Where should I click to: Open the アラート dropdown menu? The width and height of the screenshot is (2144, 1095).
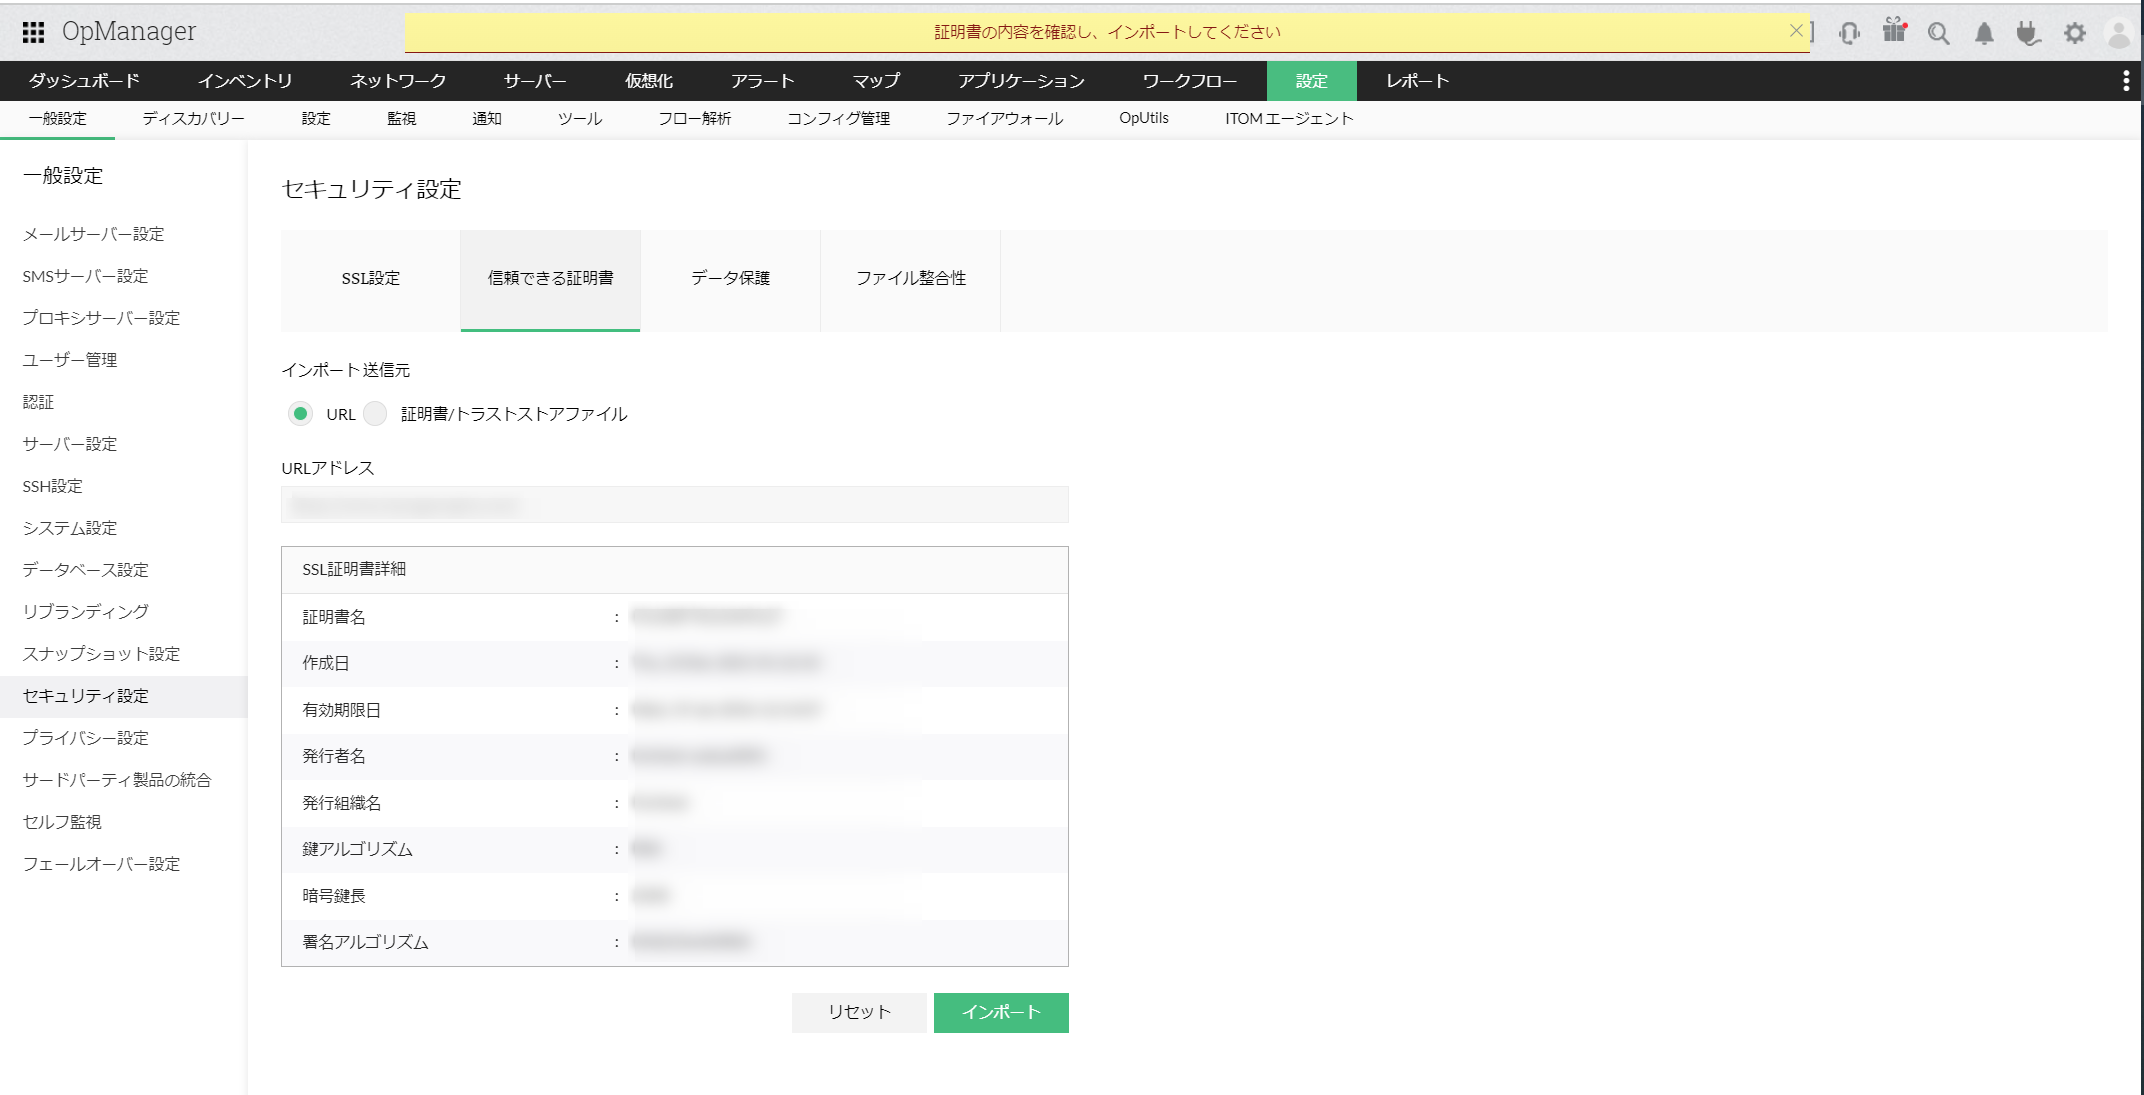click(x=763, y=81)
